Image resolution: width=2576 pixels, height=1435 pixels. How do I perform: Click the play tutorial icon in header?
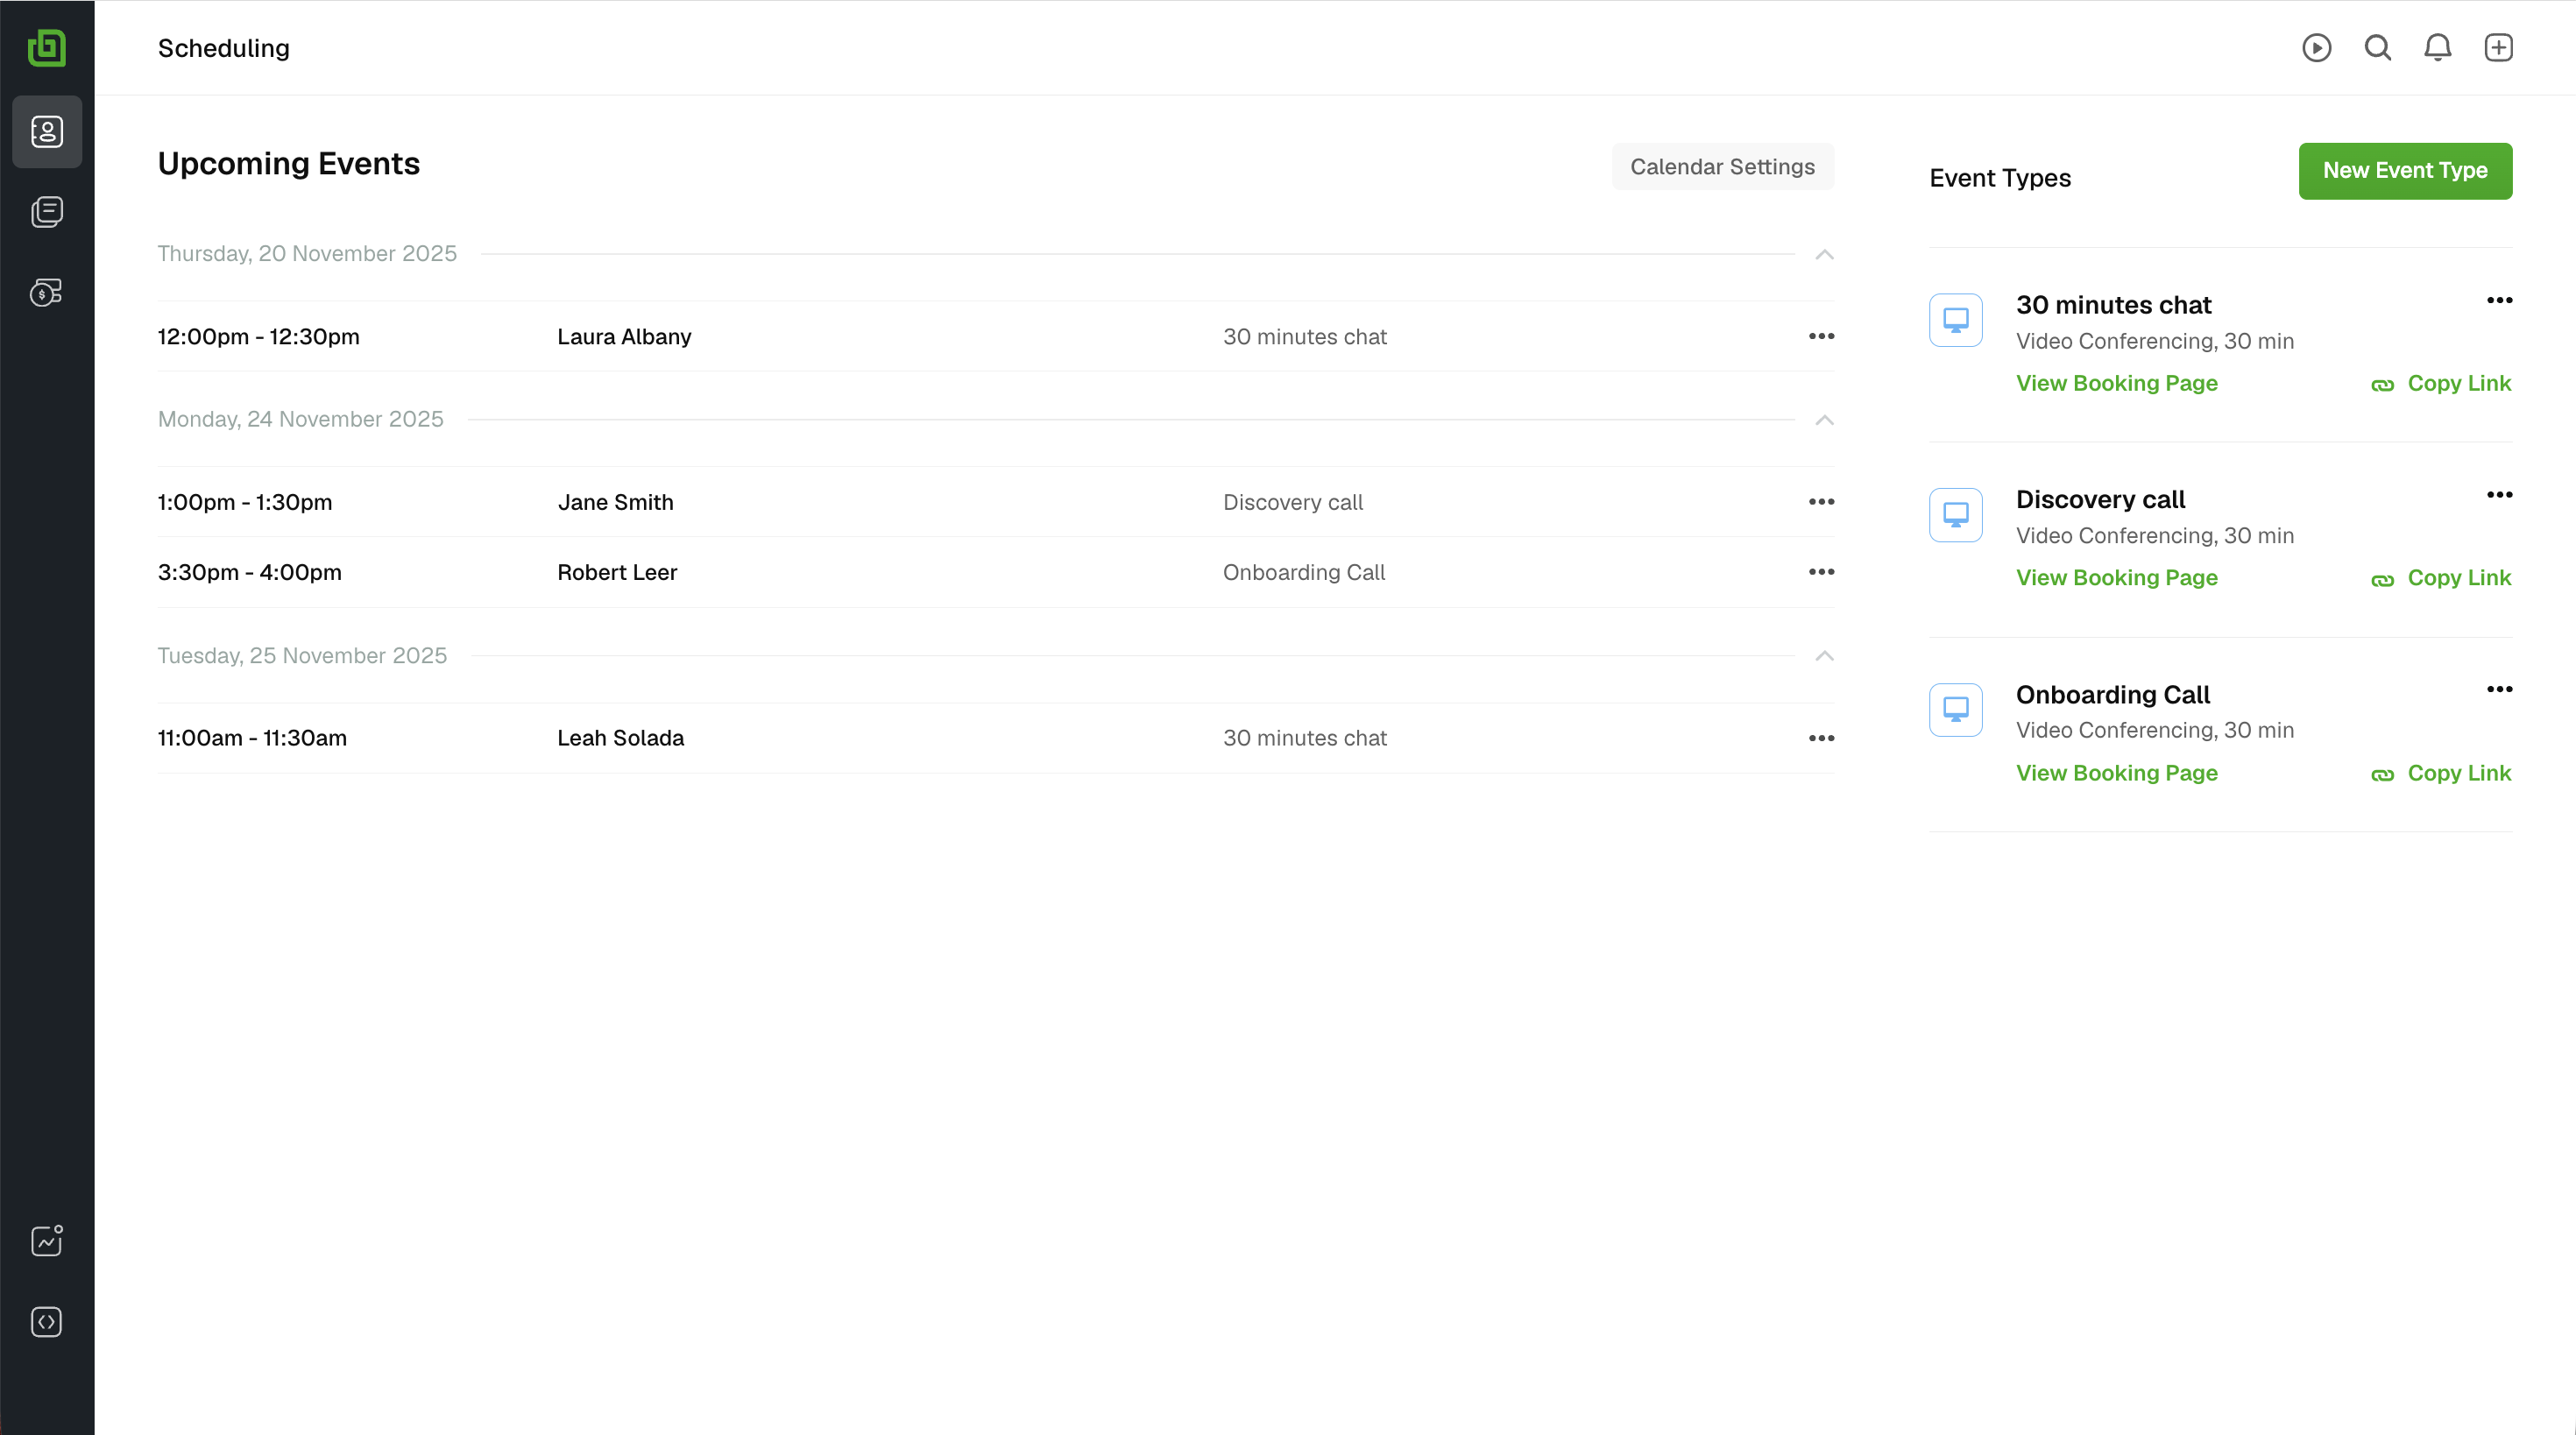[2316, 48]
